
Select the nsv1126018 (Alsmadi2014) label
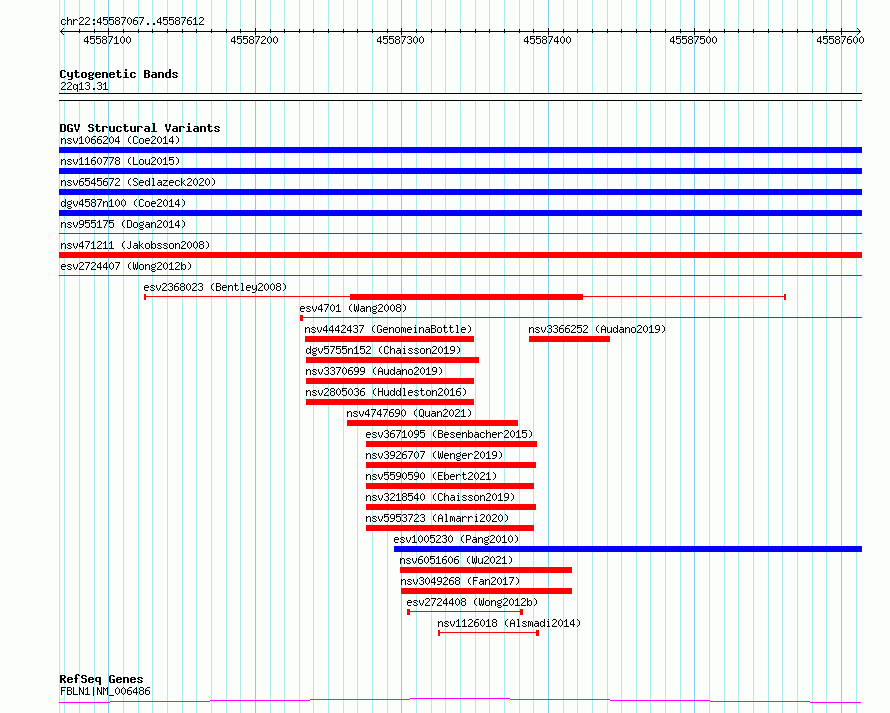pyautogui.click(x=509, y=623)
